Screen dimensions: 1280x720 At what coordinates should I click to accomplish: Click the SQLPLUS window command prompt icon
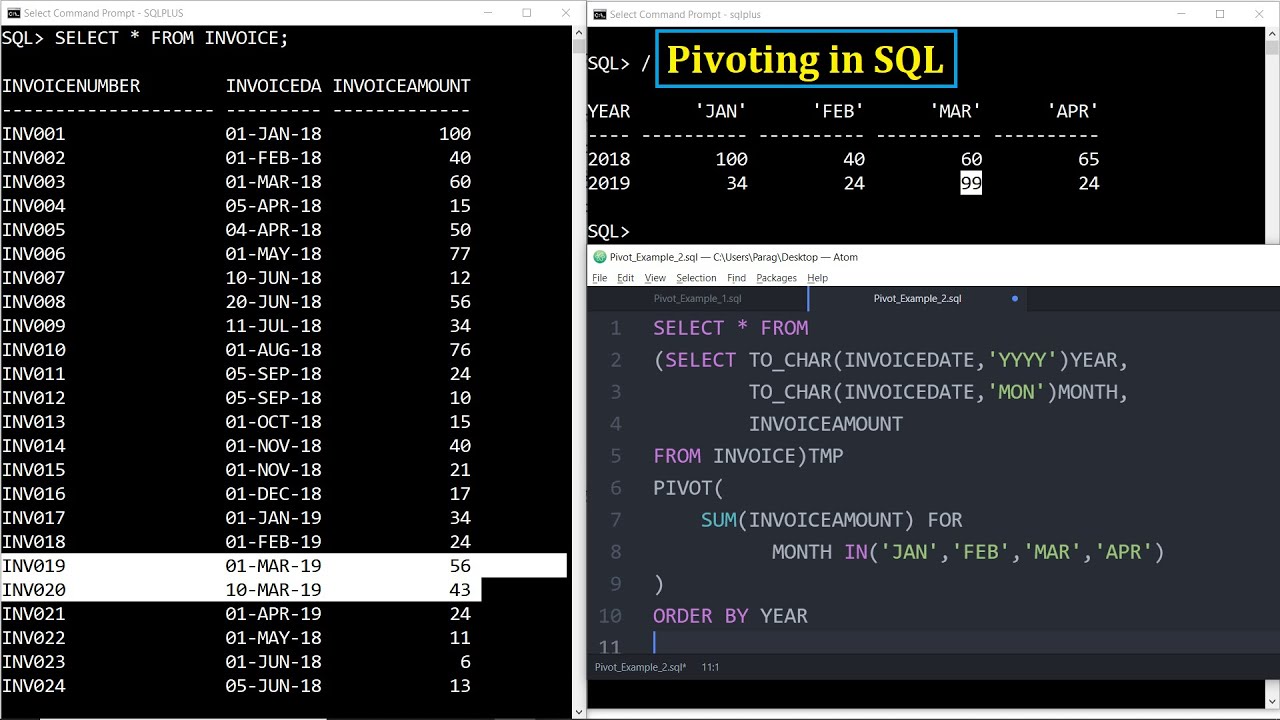[14, 13]
